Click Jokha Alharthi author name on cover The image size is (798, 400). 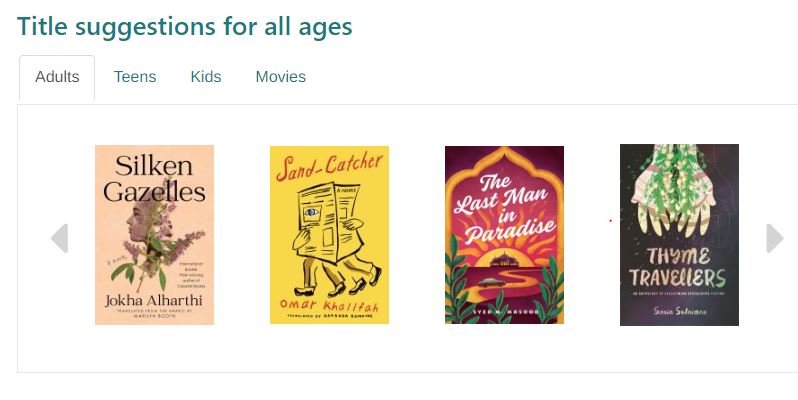point(154,300)
